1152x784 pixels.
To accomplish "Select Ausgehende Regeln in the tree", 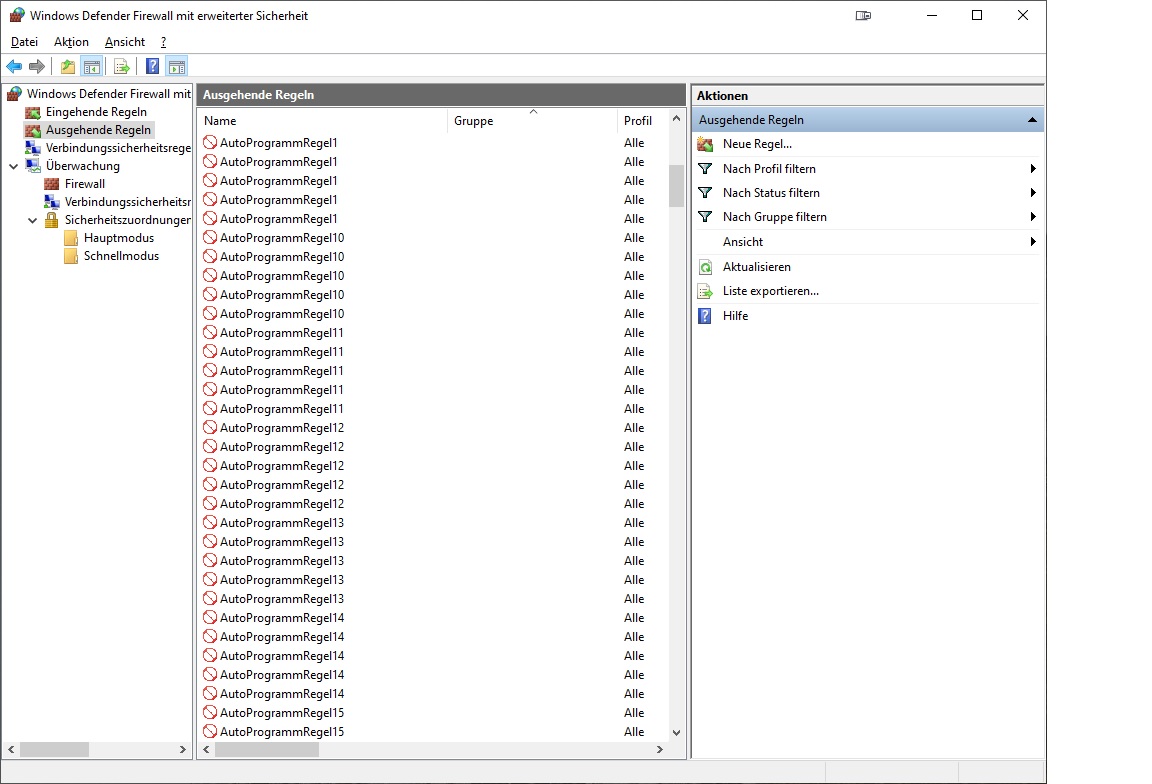I will click(x=98, y=130).
